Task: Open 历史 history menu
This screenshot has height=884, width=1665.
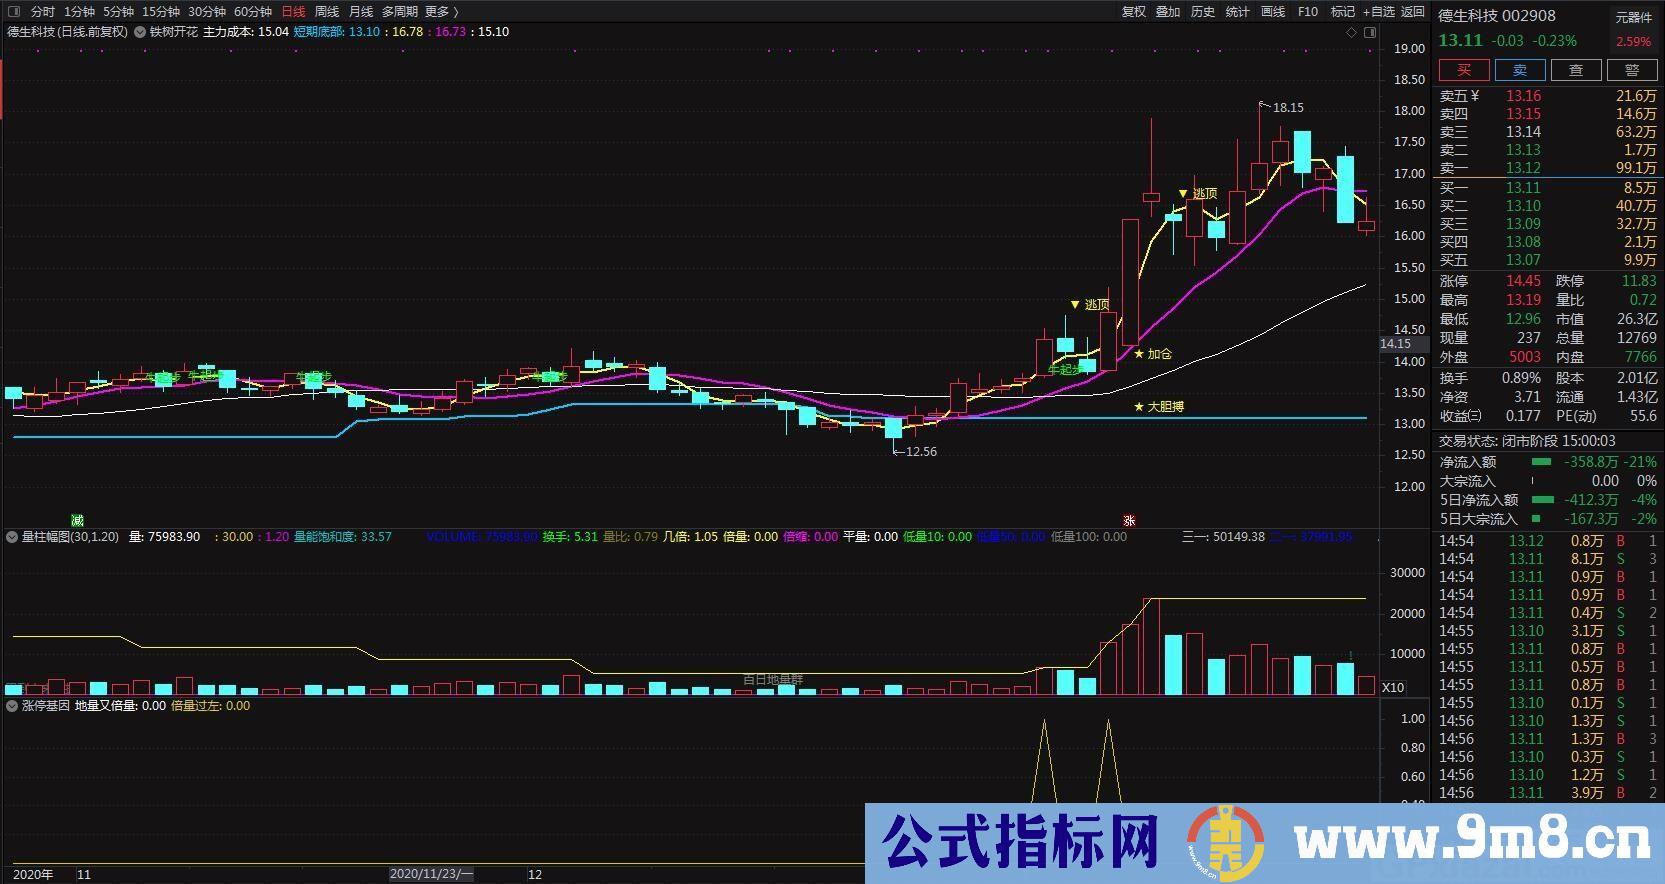Action: pos(1203,12)
